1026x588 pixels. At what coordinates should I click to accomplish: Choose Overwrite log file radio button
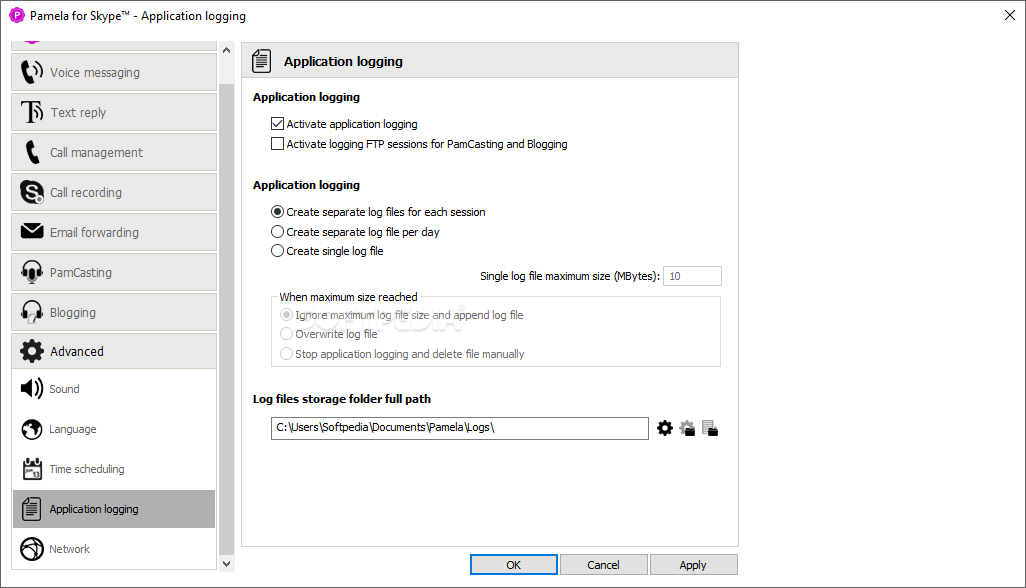click(x=286, y=334)
